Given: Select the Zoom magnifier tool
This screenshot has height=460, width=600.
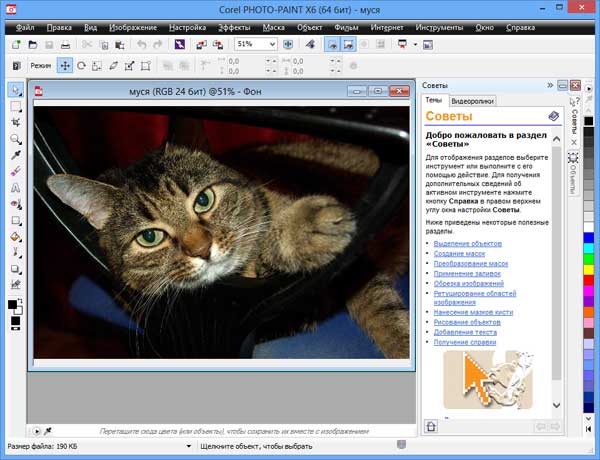Looking at the screenshot, I should pos(16,139).
